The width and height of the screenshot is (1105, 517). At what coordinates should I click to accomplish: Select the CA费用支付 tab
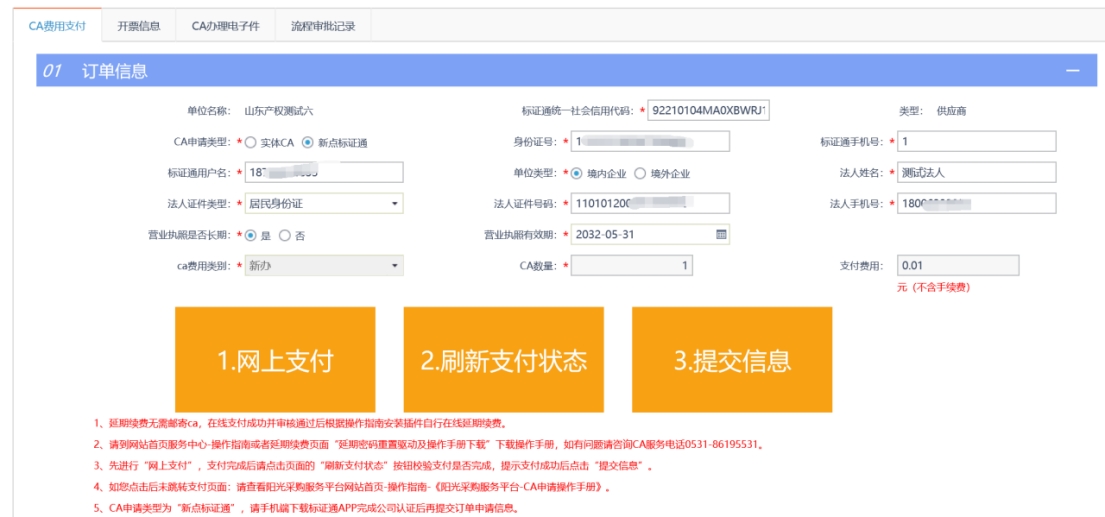click(57, 26)
